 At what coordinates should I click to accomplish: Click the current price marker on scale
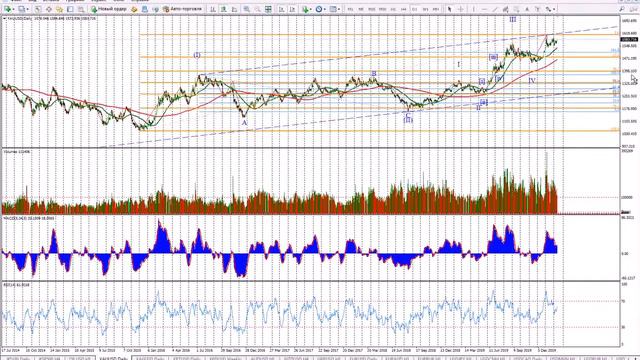click(x=629, y=40)
